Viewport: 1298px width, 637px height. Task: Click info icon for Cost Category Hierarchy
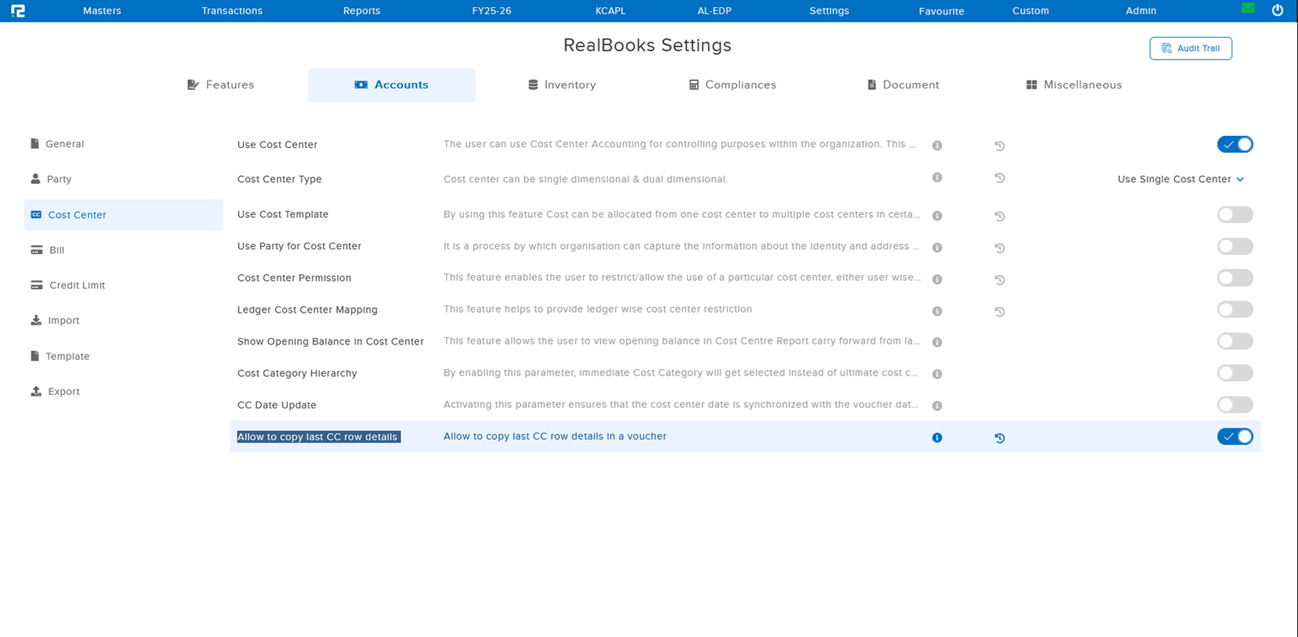tap(937, 374)
